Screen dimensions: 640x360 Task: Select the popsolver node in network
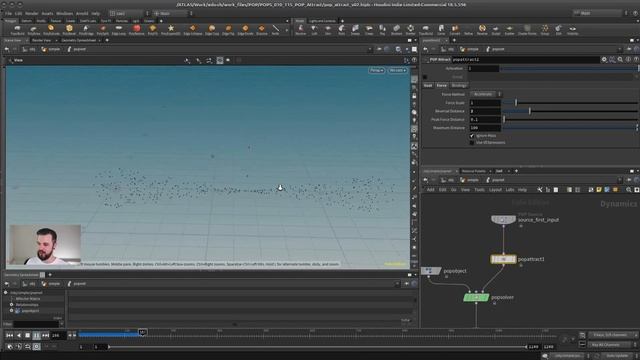click(476, 298)
